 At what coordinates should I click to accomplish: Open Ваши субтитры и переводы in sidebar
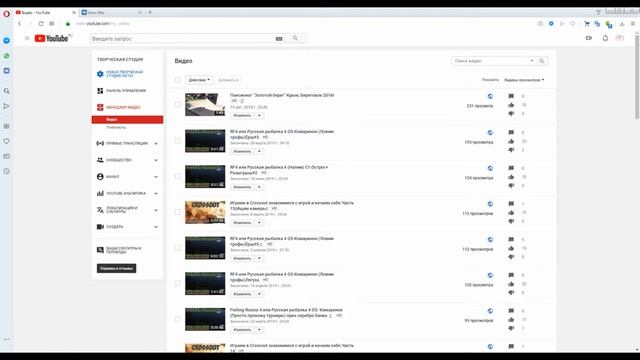pos(123,250)
